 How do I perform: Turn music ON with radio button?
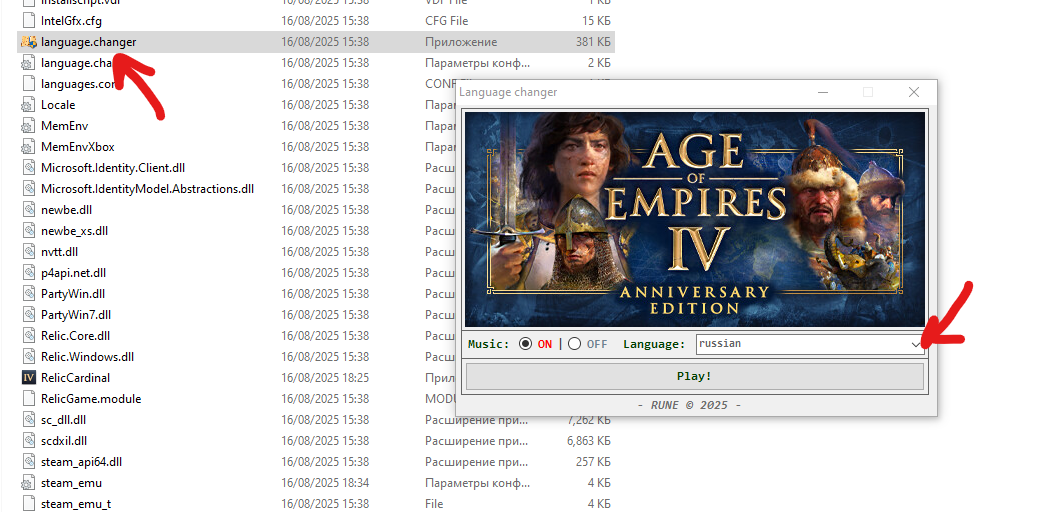(526, 344)
